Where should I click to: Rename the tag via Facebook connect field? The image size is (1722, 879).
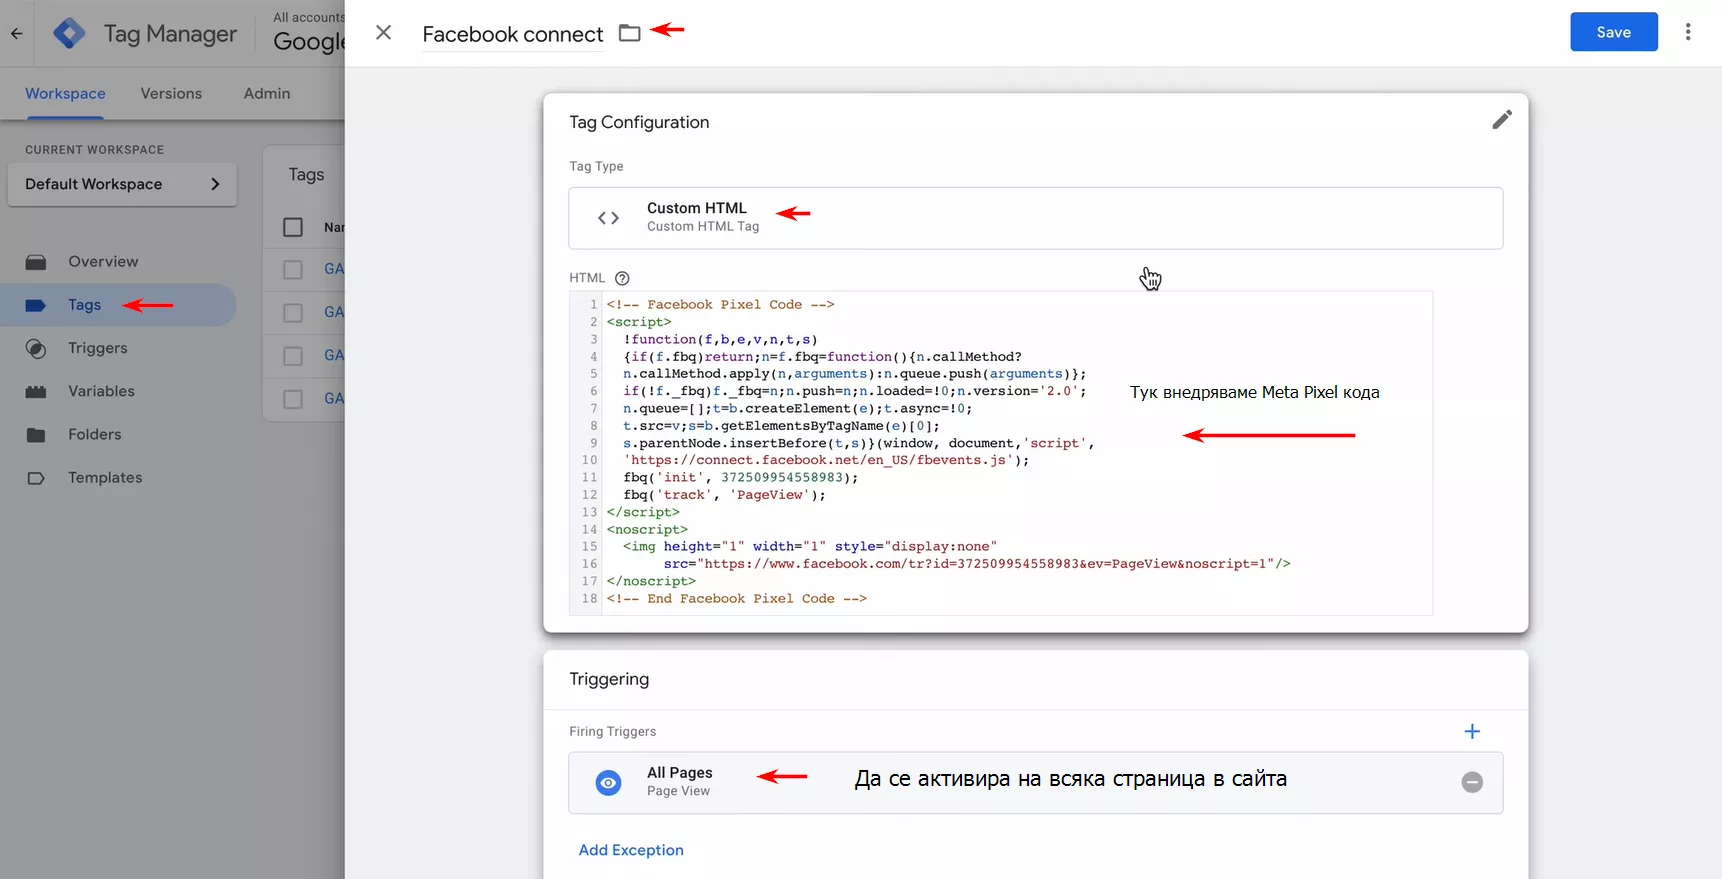tap(513, 34)
